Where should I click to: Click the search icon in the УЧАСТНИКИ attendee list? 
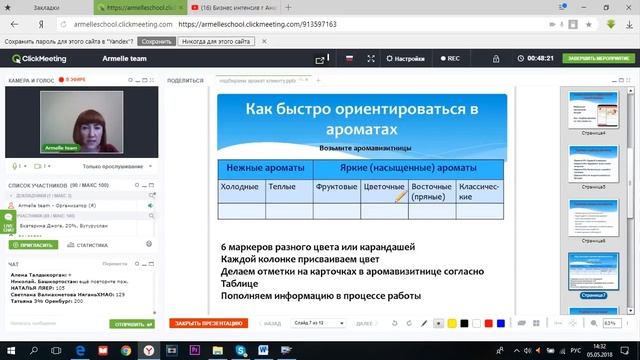pos(151,216)
